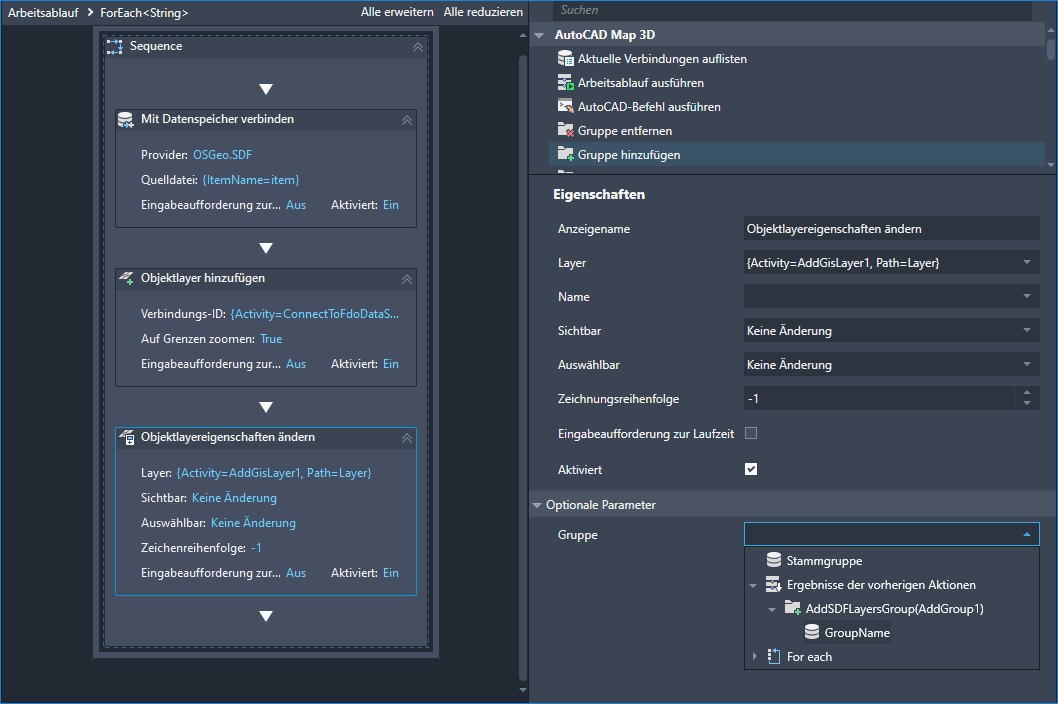This screenshot has height=704, width=1058.
Task: Increase Zeichnungsreihenfolge value
Action: (1026, 393)
